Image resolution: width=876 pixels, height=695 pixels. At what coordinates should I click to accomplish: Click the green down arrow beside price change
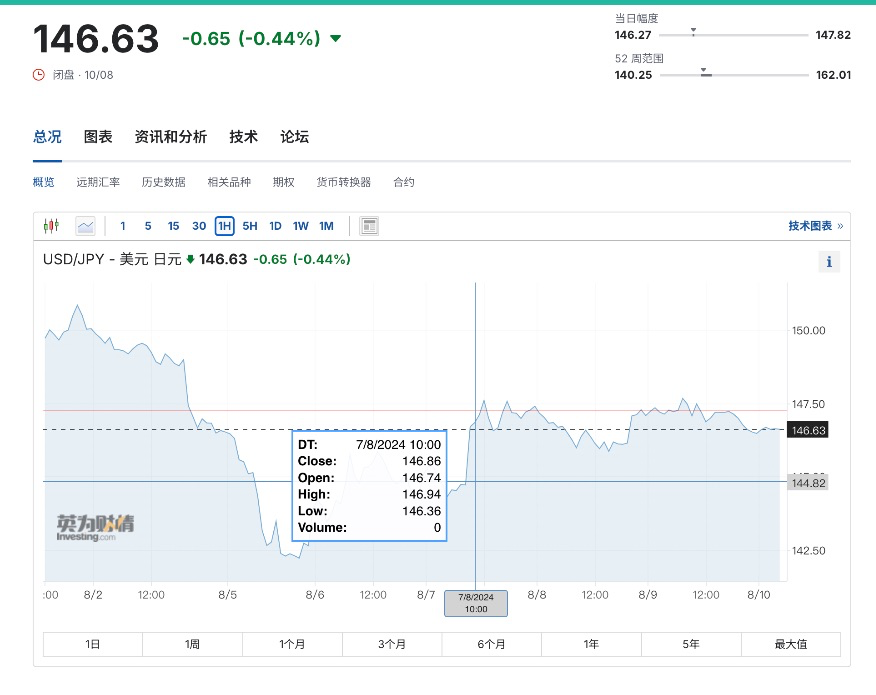pos(335,39)
